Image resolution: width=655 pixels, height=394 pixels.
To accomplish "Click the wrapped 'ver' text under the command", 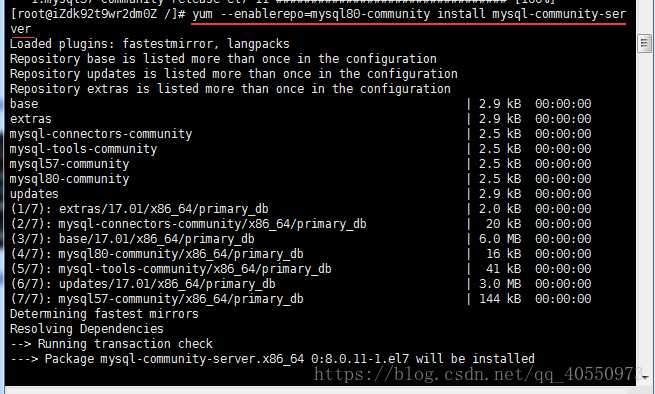I will point(20,29).
